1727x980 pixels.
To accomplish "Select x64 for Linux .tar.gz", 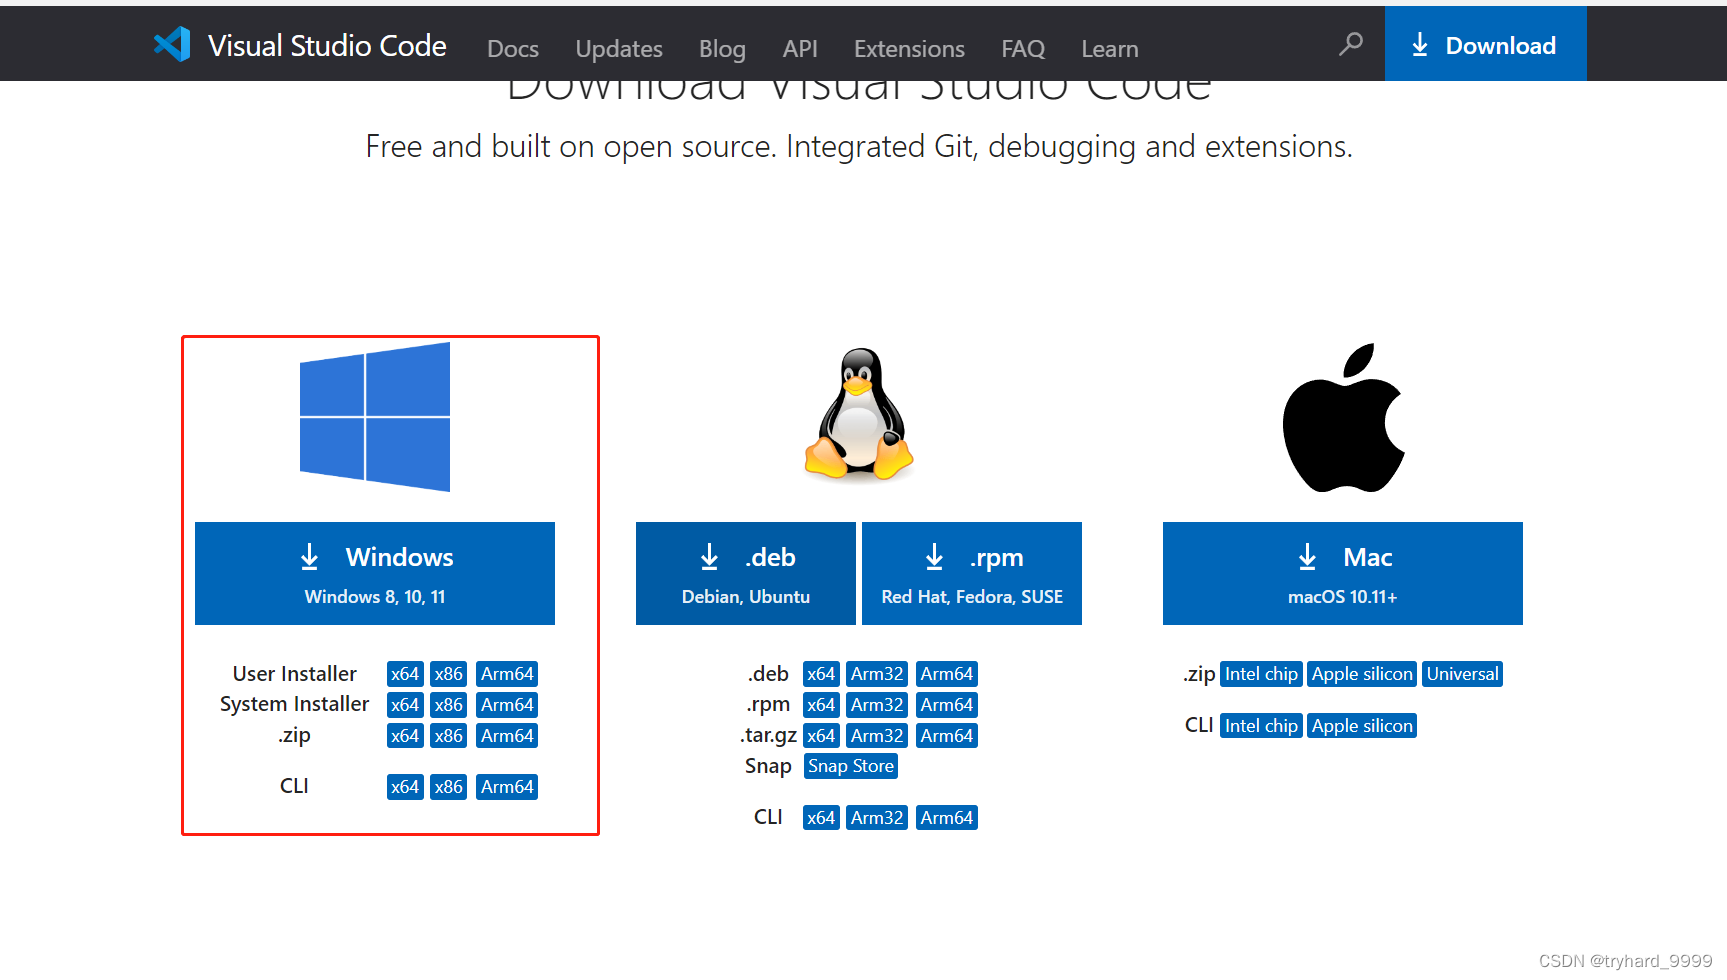I will click(x=821, y=736).
